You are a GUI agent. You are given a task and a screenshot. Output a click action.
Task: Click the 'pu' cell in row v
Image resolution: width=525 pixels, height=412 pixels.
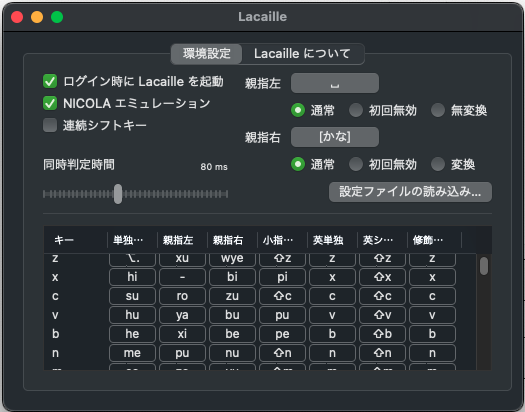pos(282,315)
